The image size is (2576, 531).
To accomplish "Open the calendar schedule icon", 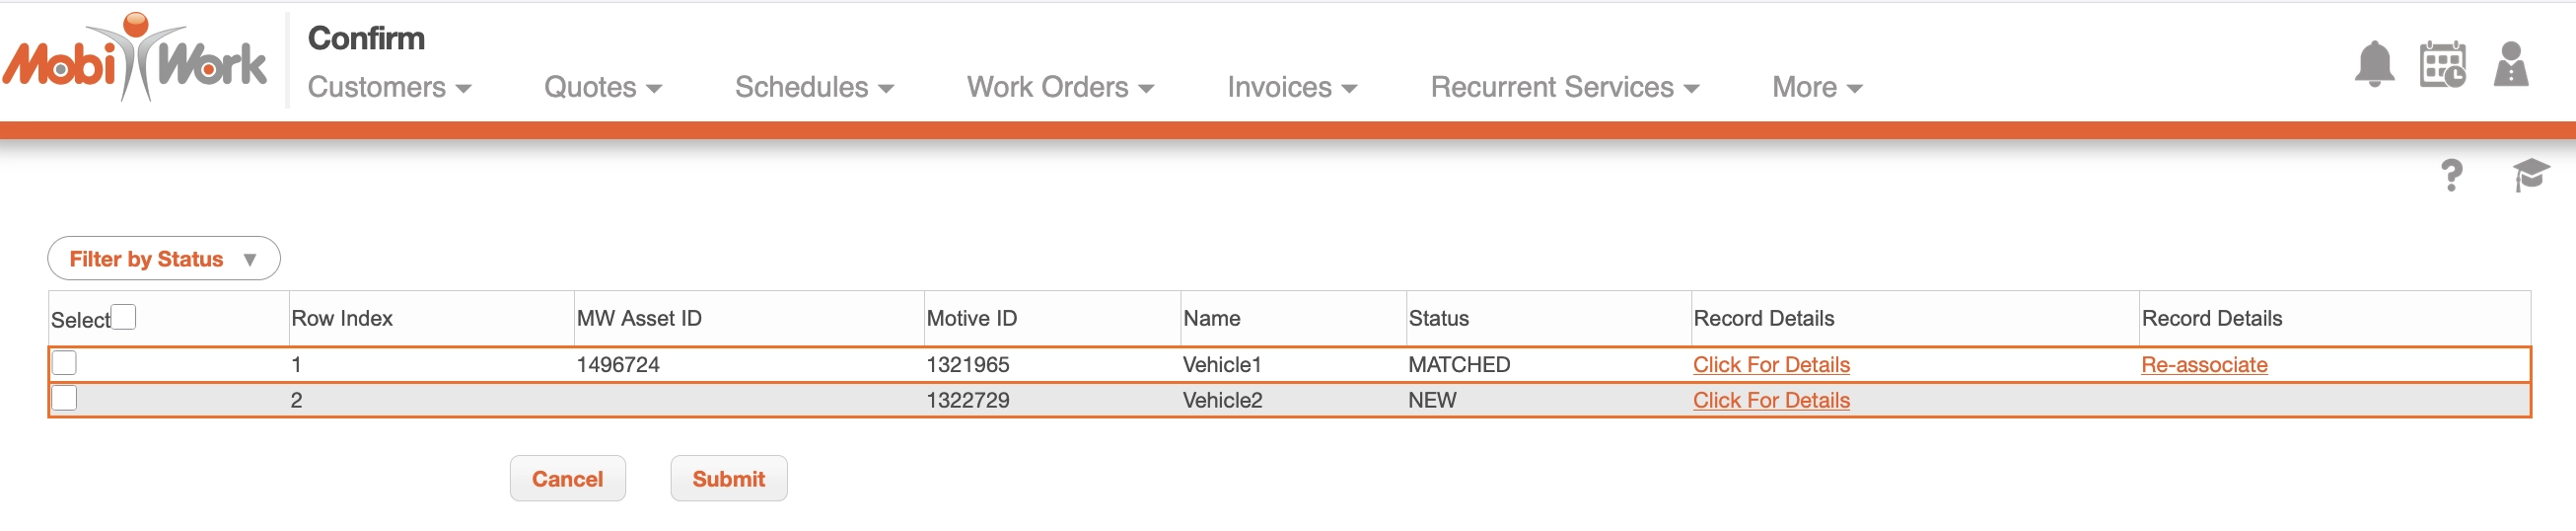I will click(x=2442, y=65).
